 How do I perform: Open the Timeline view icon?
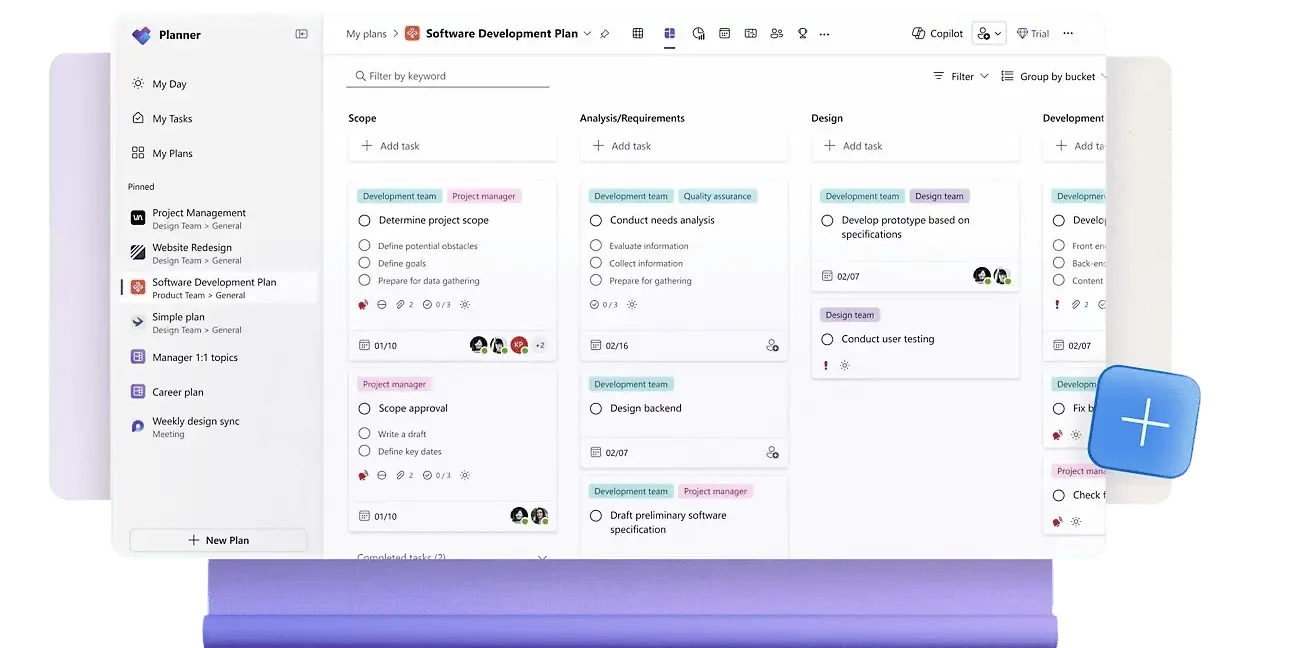(751, 33)
